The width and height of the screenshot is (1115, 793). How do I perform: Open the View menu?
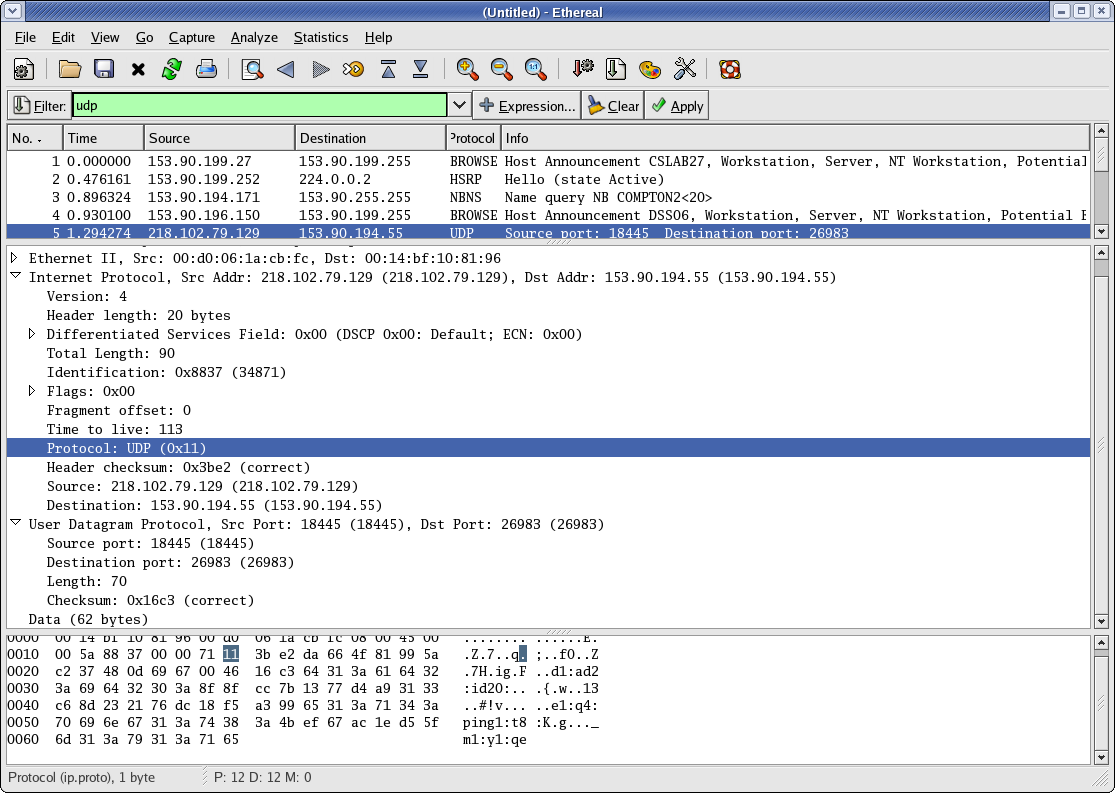[x=105, y=38]
